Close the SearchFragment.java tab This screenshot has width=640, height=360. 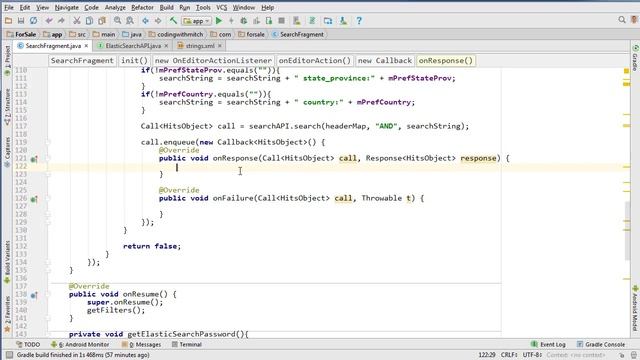pyautogui.click(x=86, y=46)
